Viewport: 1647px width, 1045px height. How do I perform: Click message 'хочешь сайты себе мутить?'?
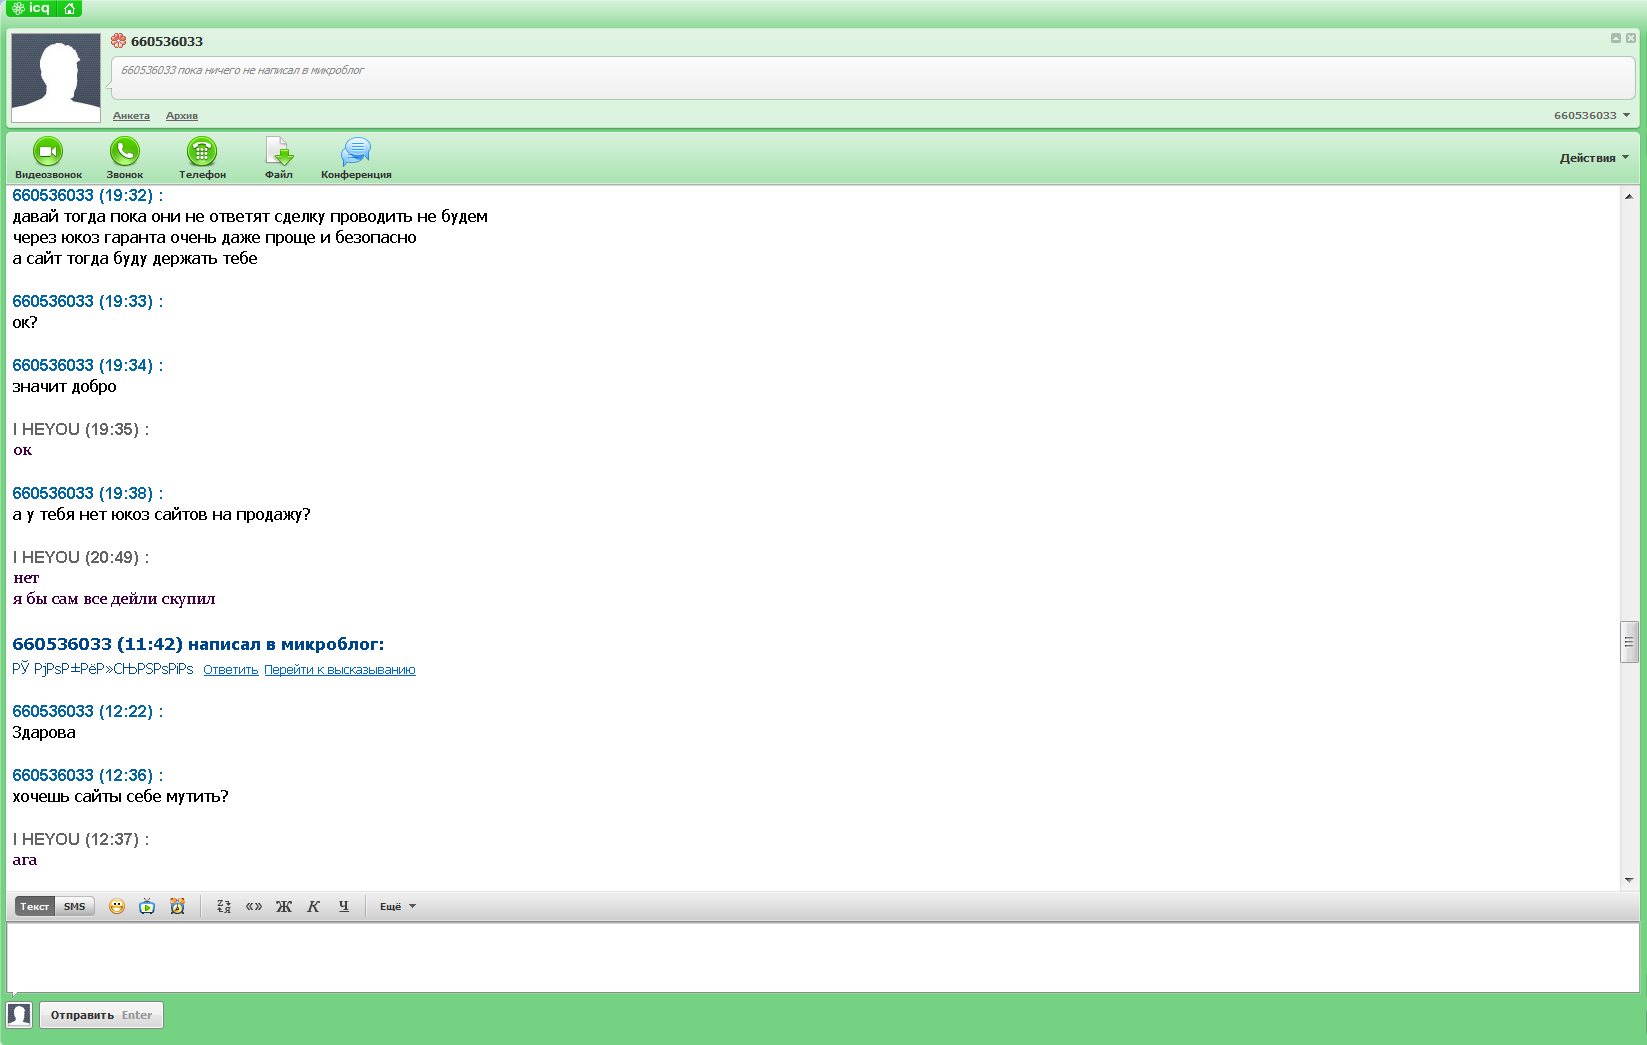click(120, 797)
